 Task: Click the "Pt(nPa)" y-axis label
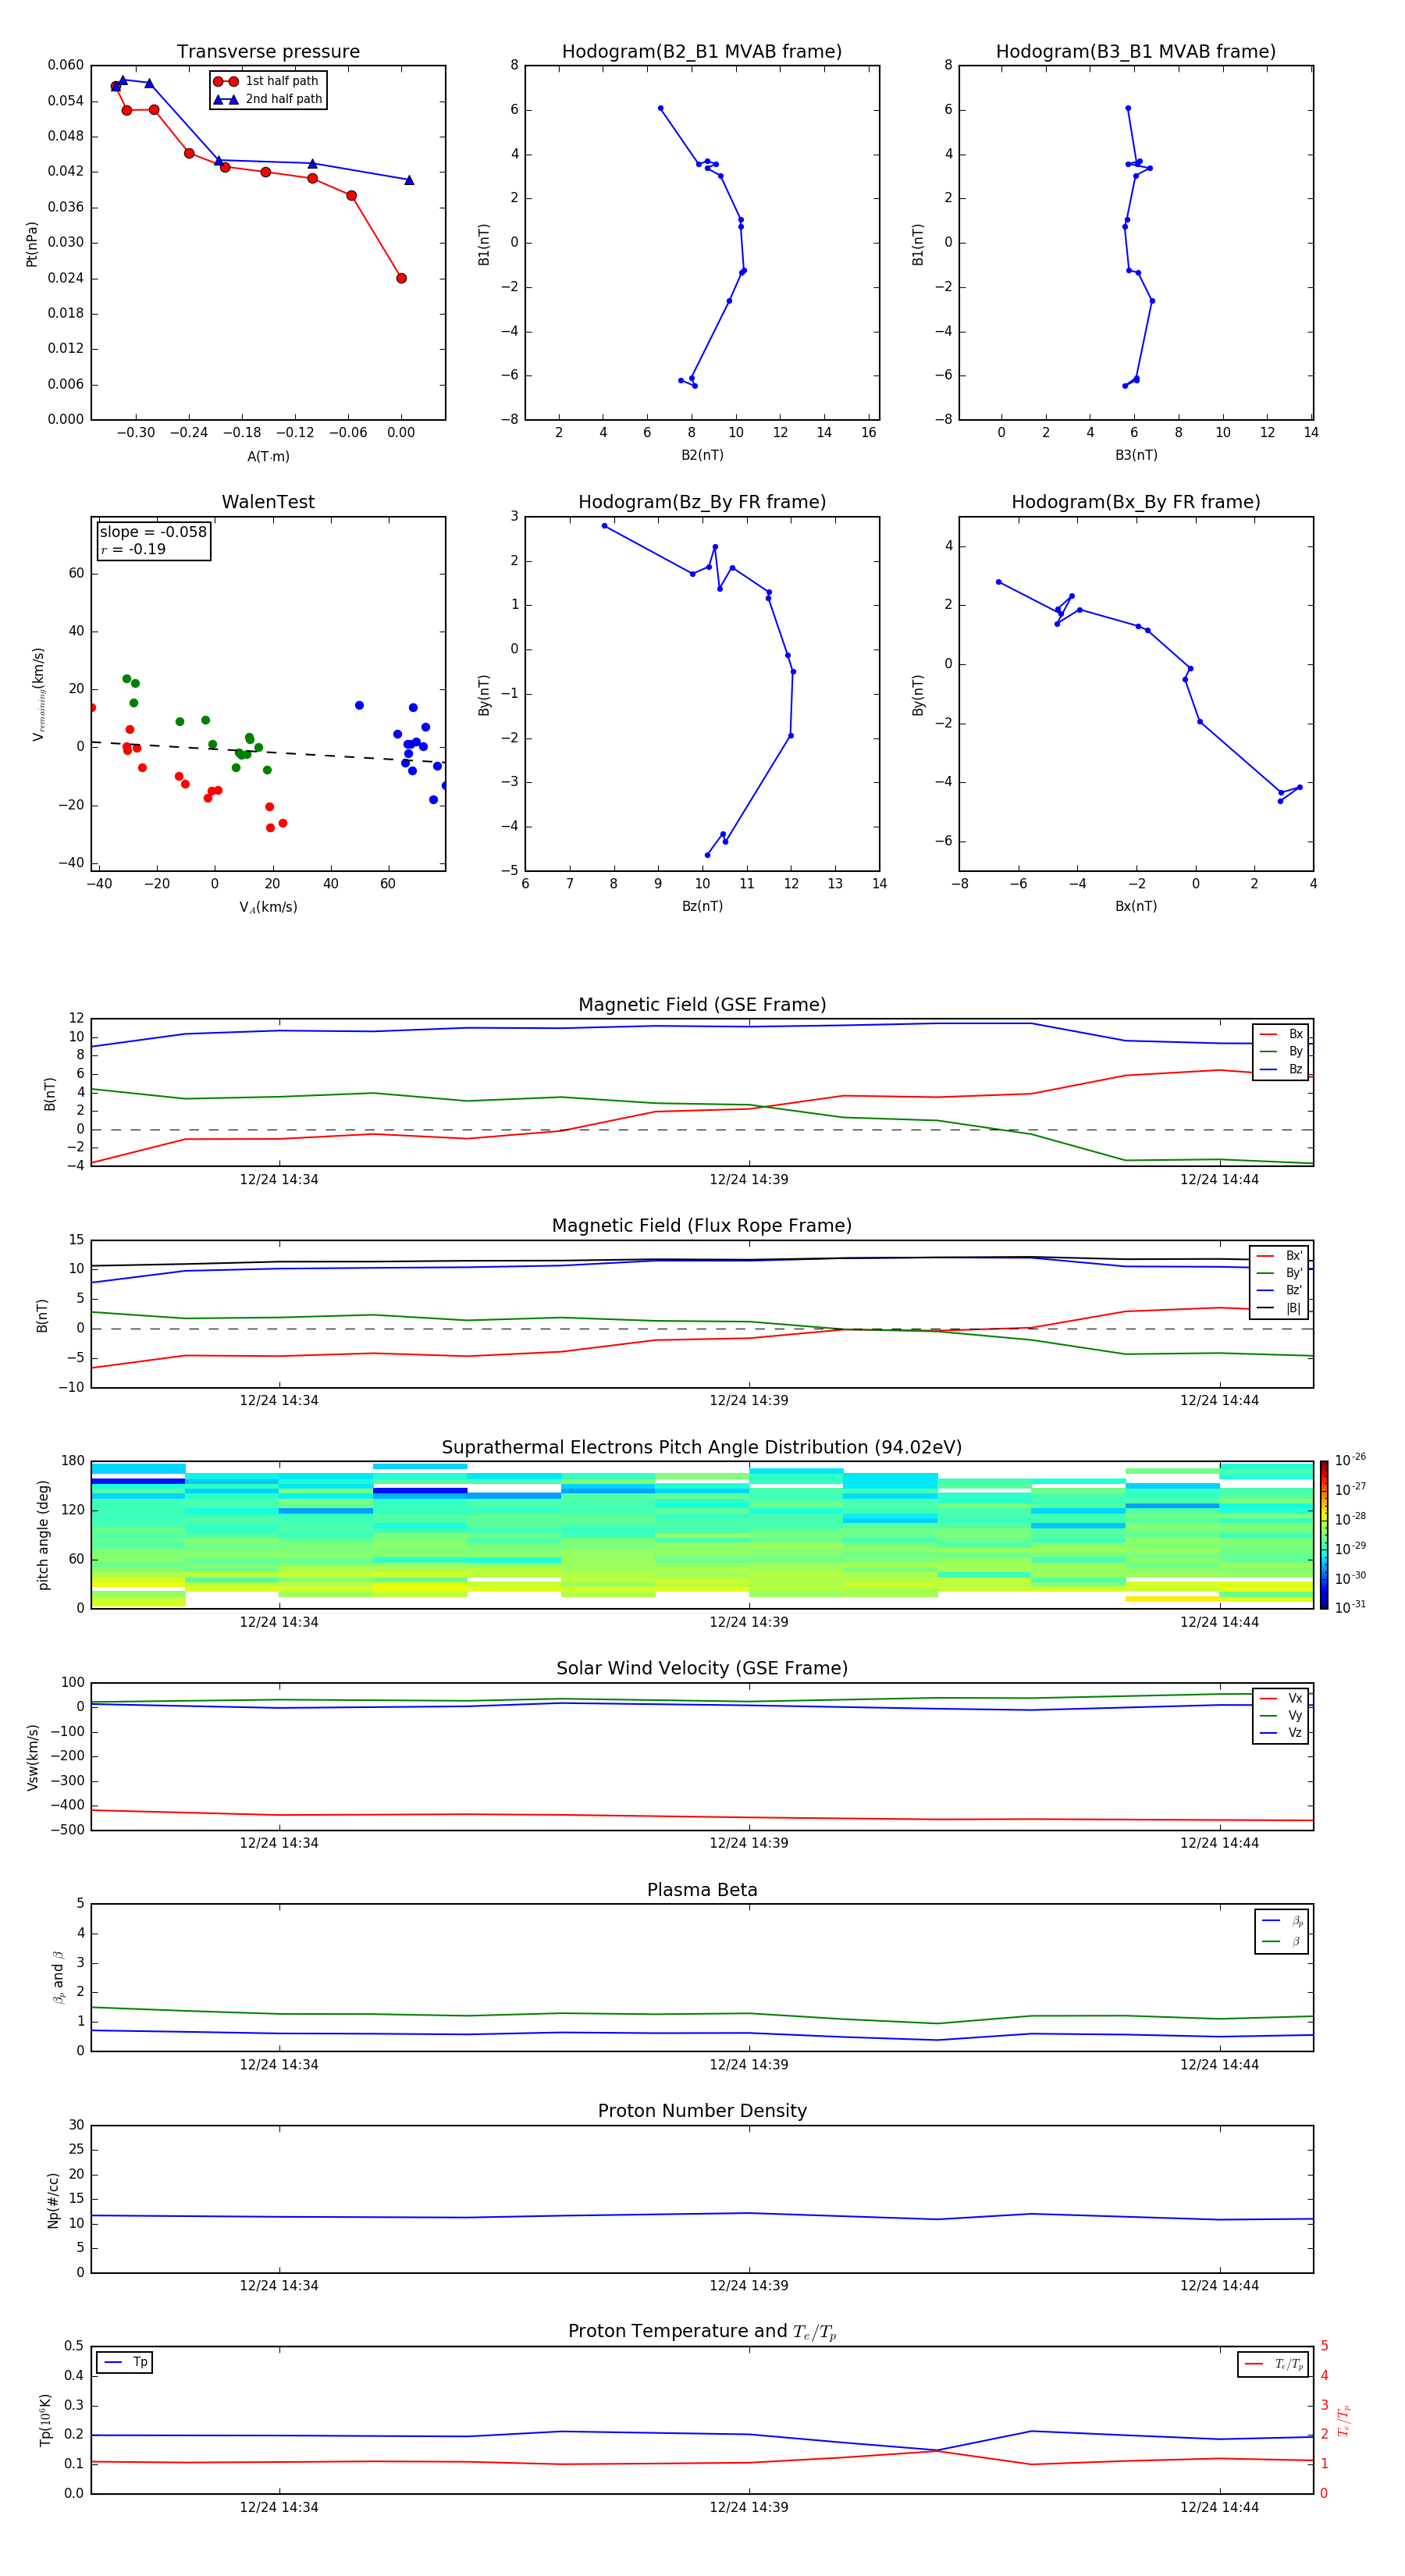tap(32, 244)
